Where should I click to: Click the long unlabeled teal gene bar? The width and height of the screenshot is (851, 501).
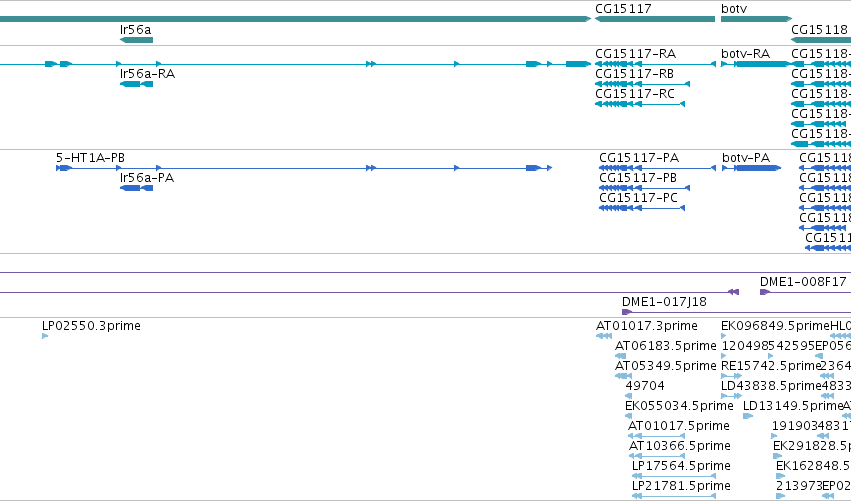click(x=295, y=19)
